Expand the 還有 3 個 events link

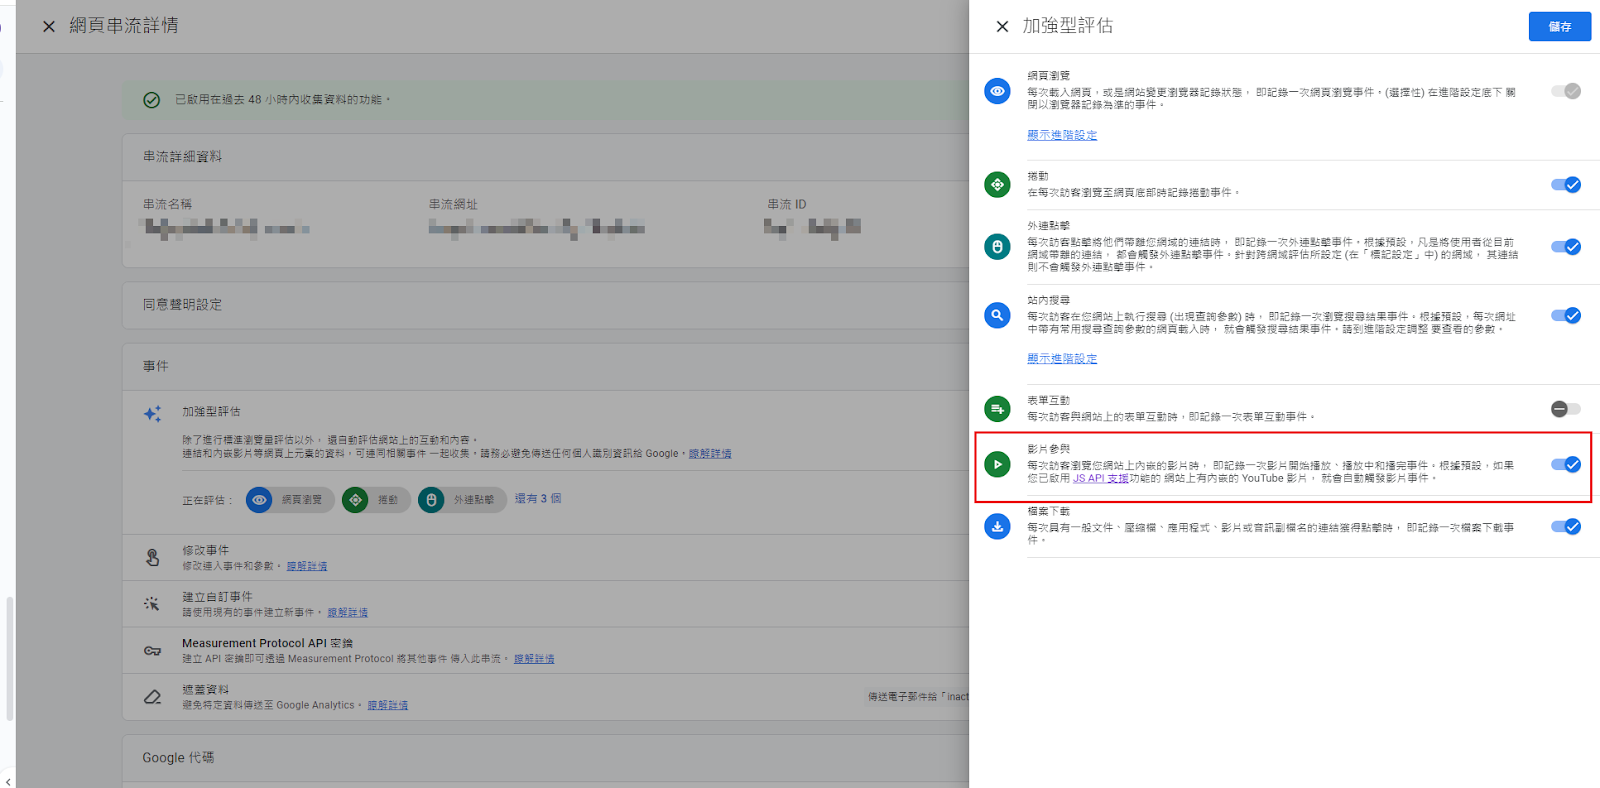(x=538, y=499)
